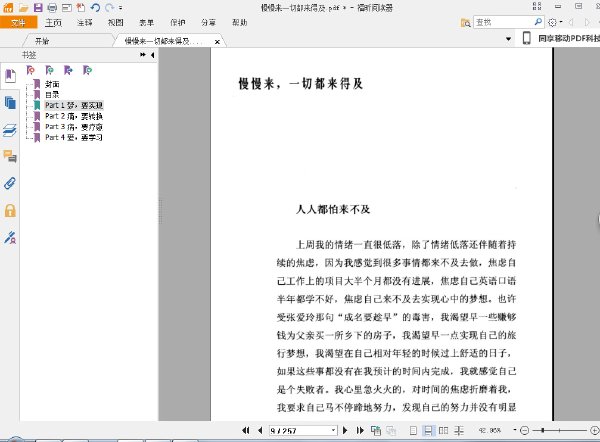Switch to the 分享 ribbon tab
Screen dimensions: 600x442
(209, 23)
